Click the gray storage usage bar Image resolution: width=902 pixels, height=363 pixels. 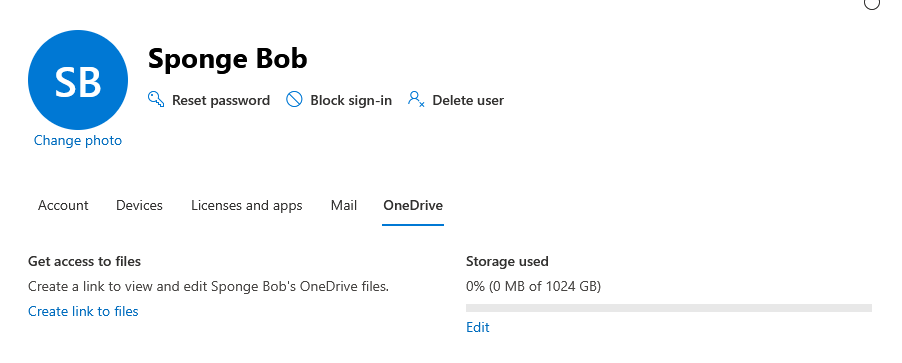[x=668, y=308]
